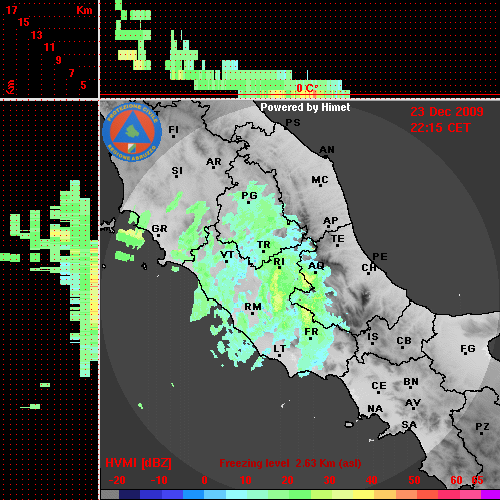Viewport: 500px width, 500px height.
Task: Click the 50 value on dBZ scale
Action: click(x=414, y=480)
